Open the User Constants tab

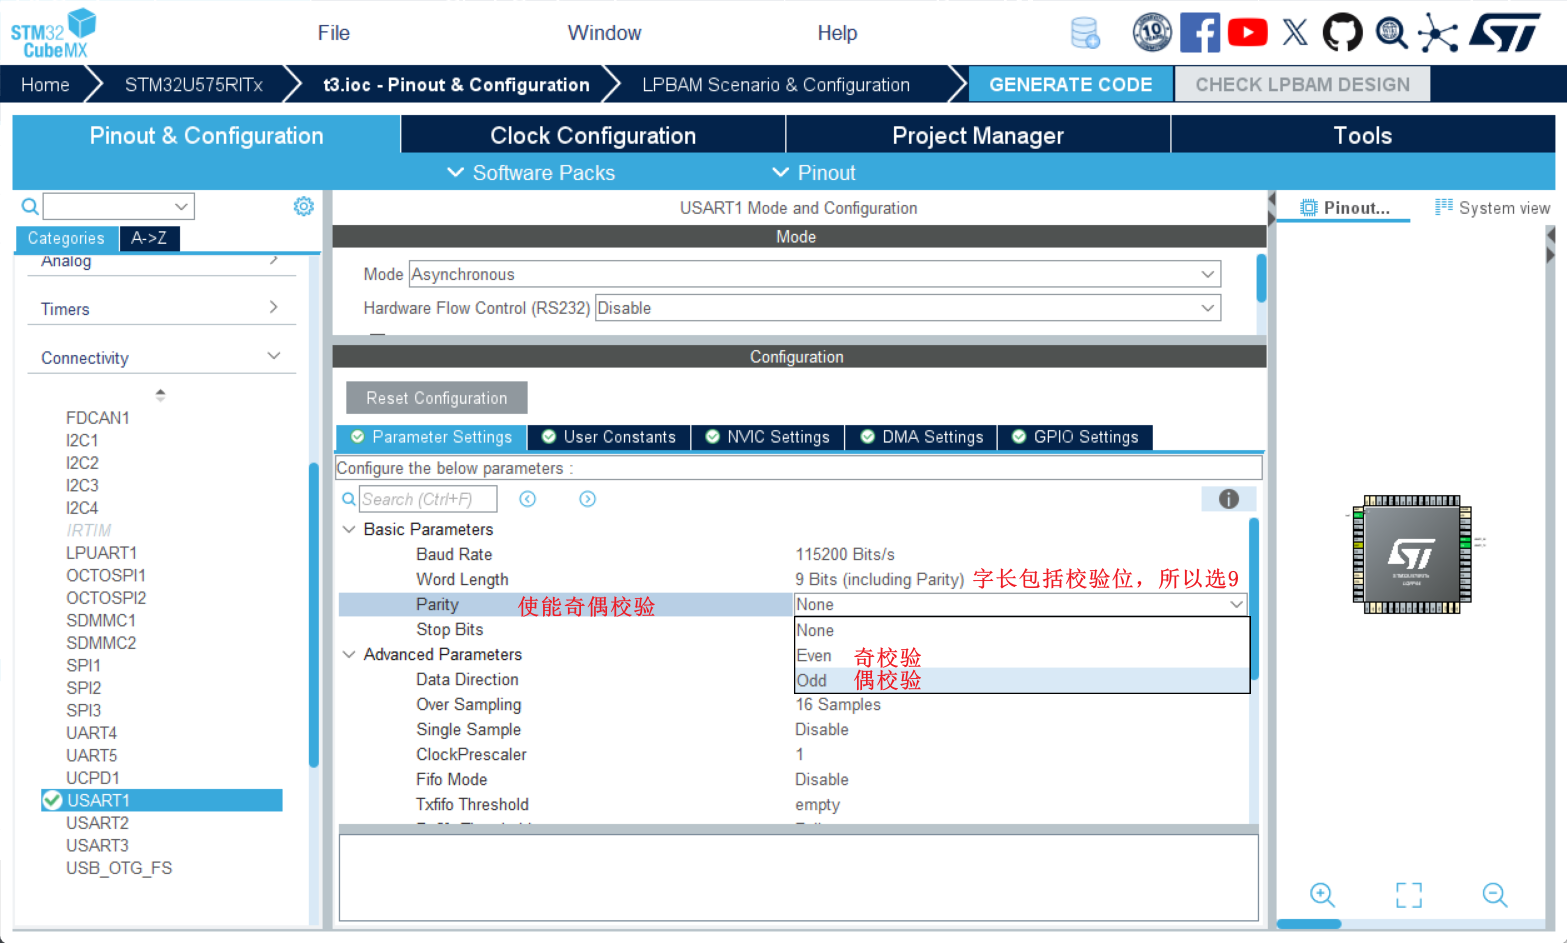(x=609, y=437)
